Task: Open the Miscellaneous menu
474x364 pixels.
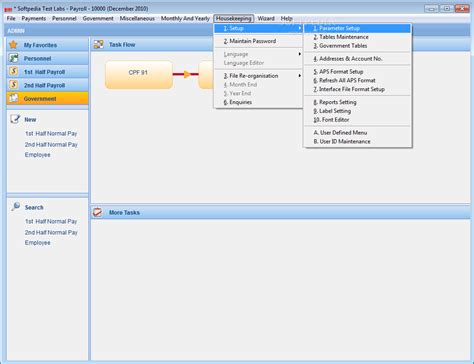Action: [x=137, y=19]
